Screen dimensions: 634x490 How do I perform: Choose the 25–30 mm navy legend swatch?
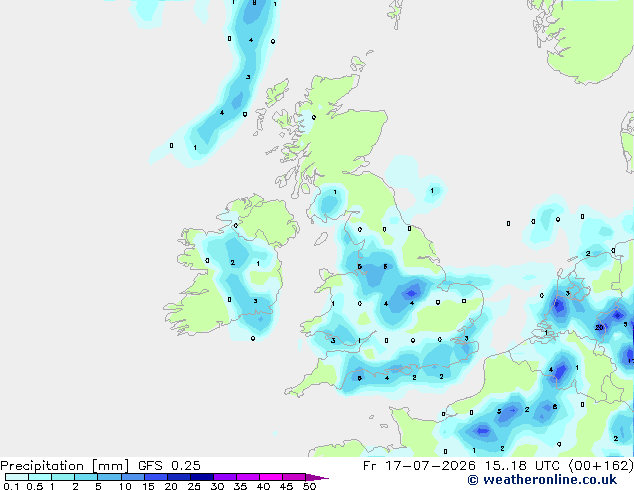click(x=201, y=477)
